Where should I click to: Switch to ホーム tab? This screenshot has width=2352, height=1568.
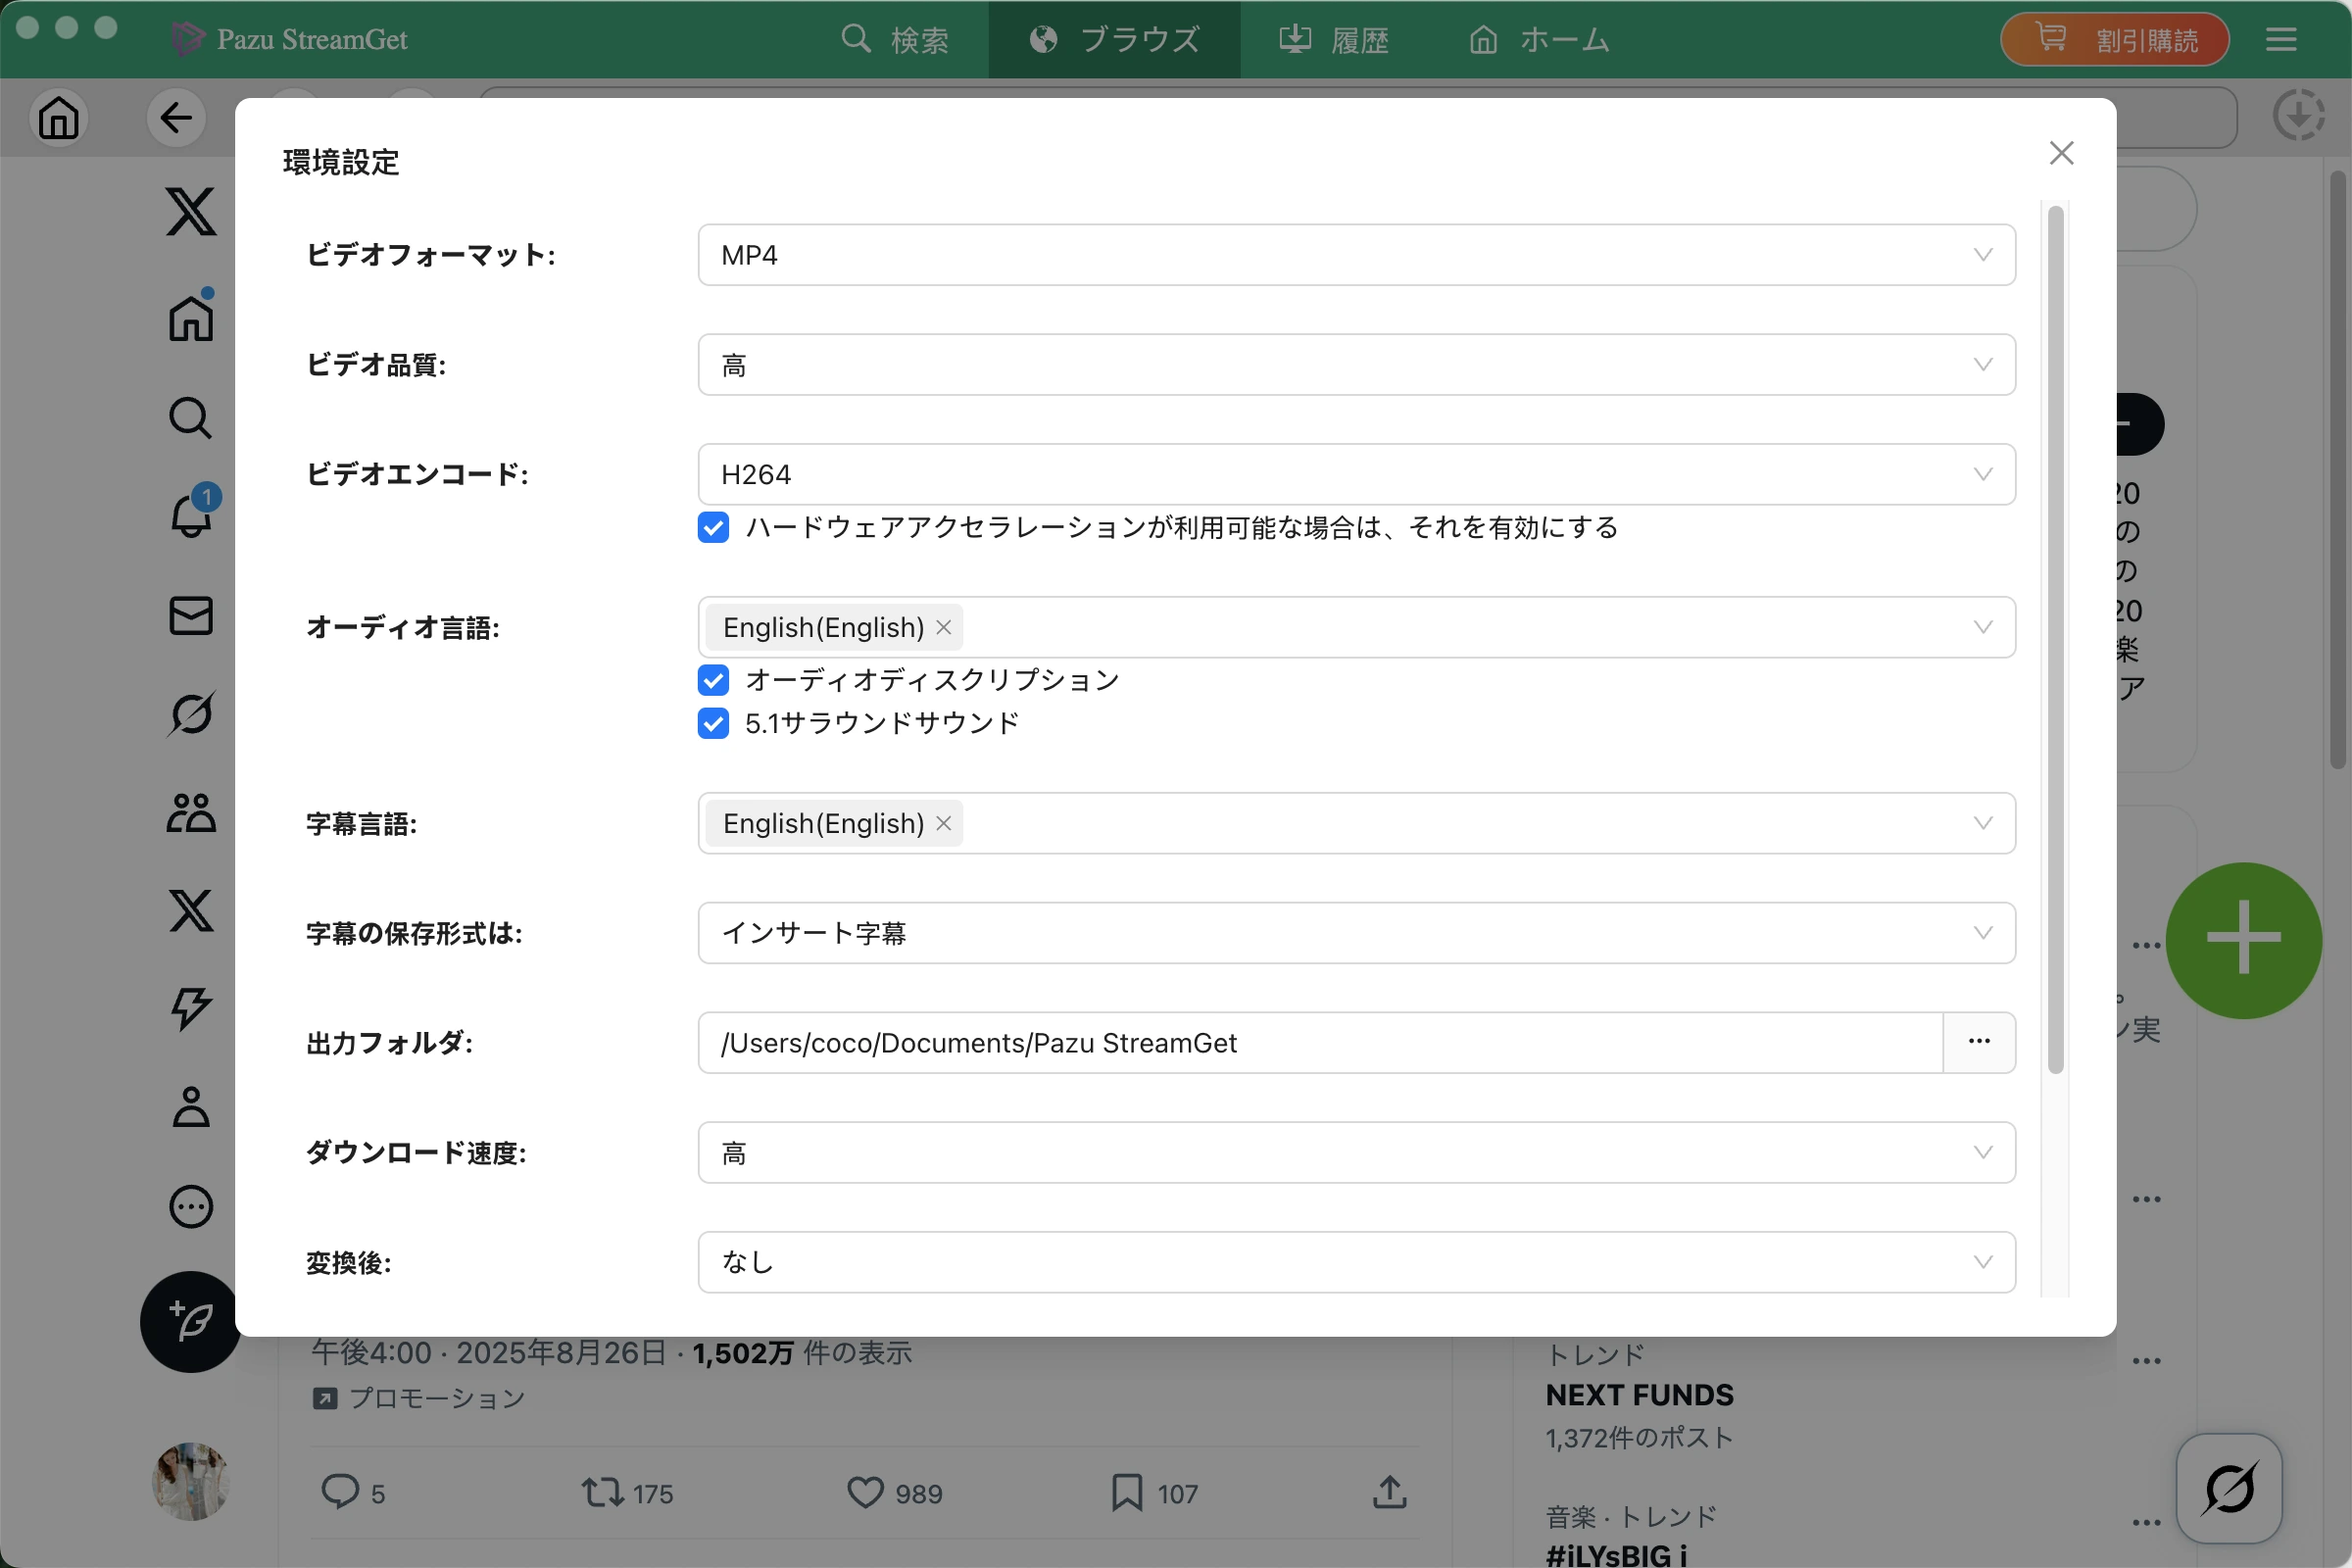1539,39
